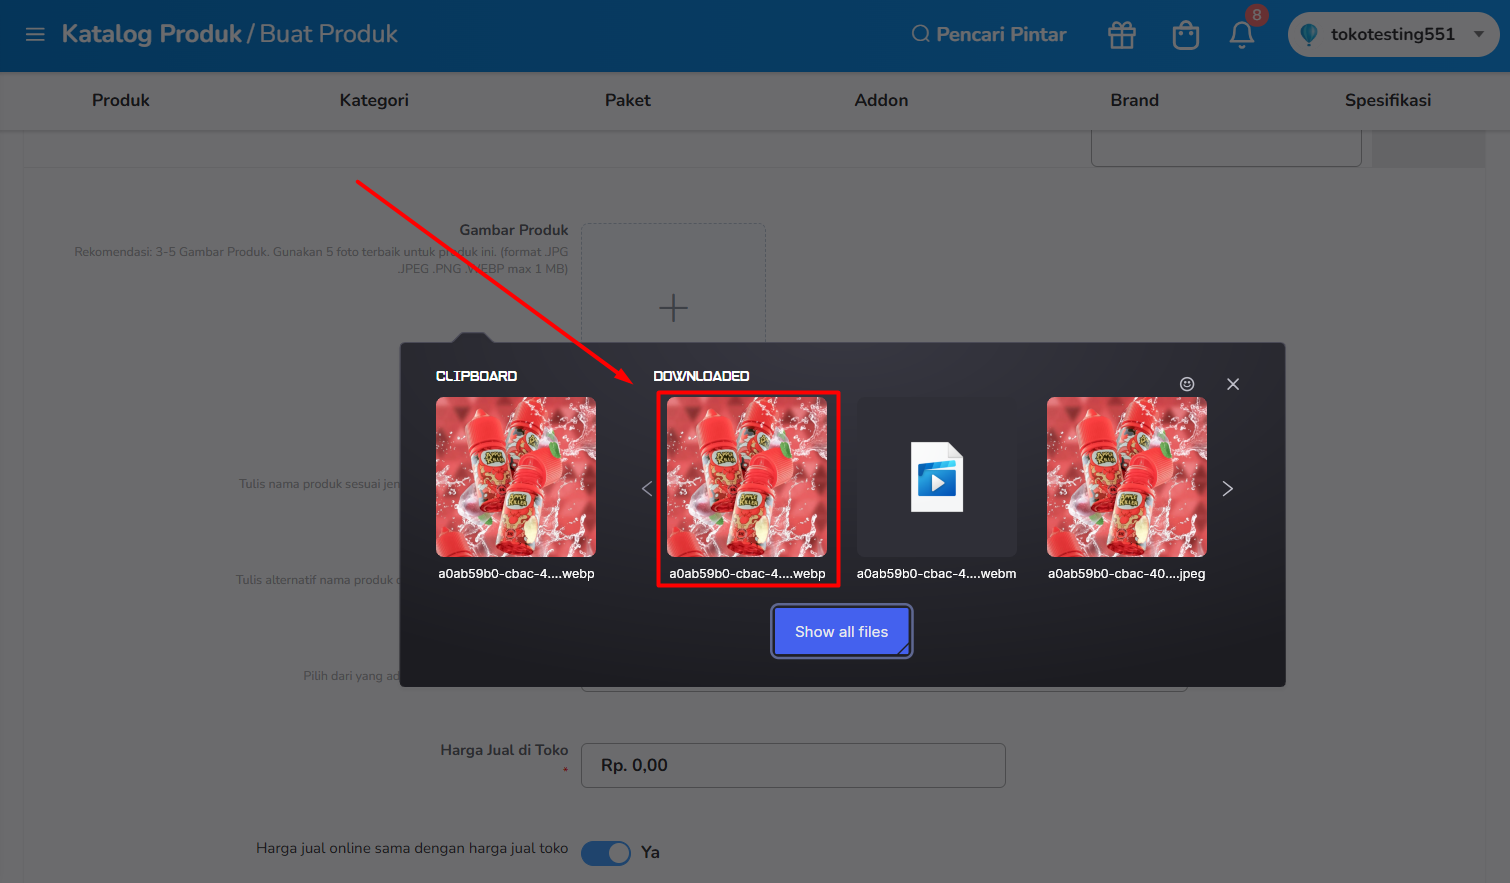
Task: Switch to the Spesifikasi tab
Action: 1388,100
